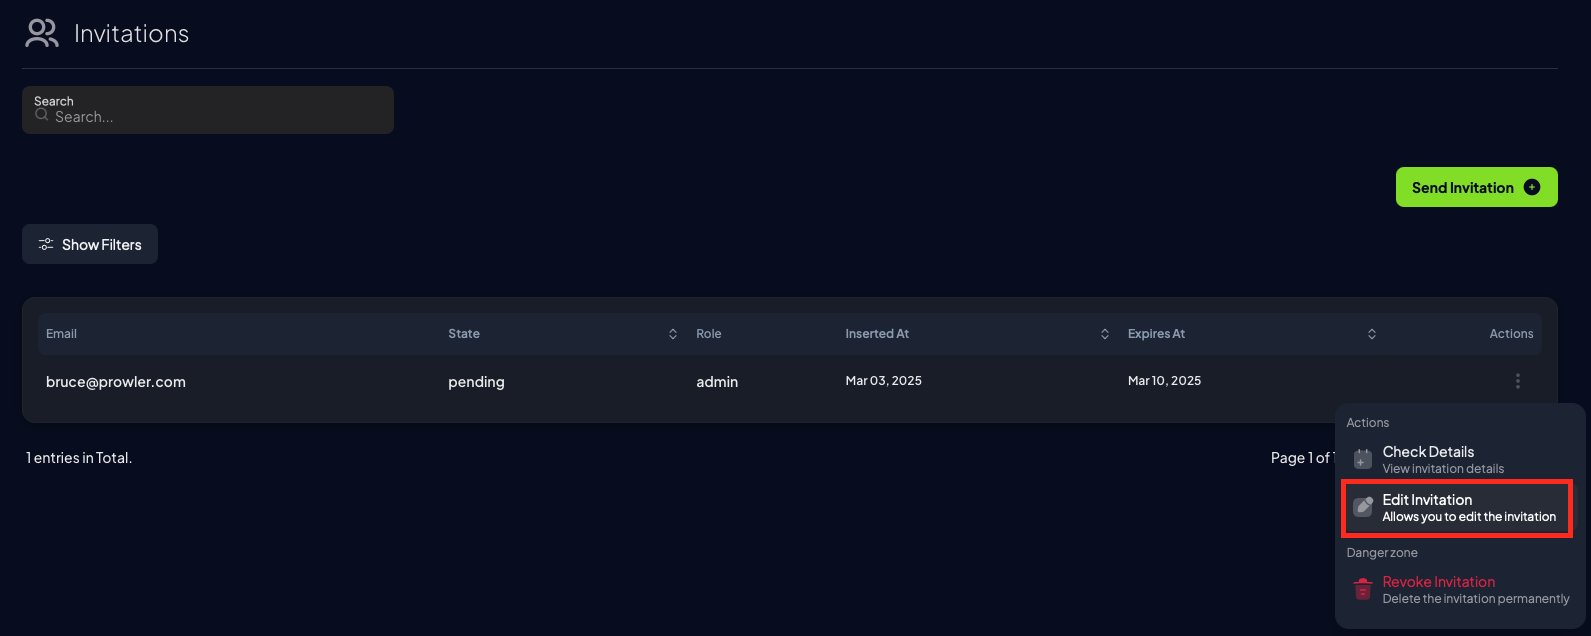Click the bruce@prowler.com email cell

[x=116, y=382]
